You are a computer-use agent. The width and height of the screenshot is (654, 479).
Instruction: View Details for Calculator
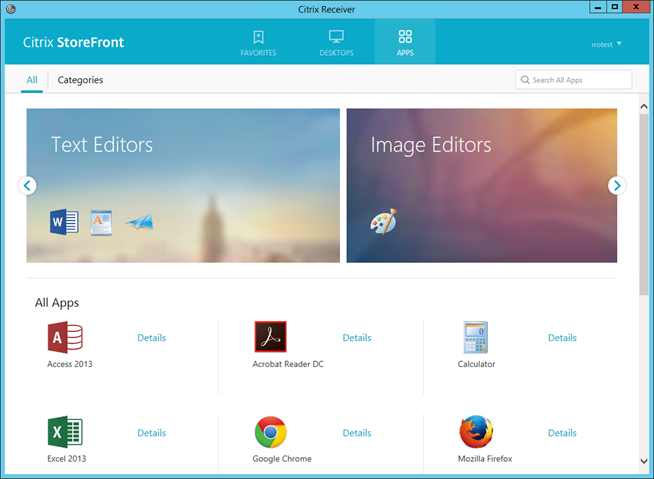pyautogui.click(x=562, y=338)
